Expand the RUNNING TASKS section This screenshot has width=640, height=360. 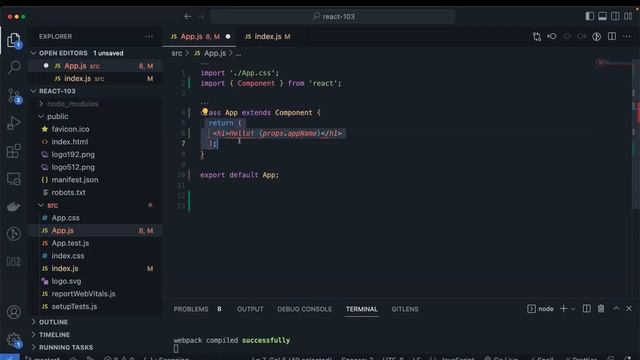click(96, 347)
